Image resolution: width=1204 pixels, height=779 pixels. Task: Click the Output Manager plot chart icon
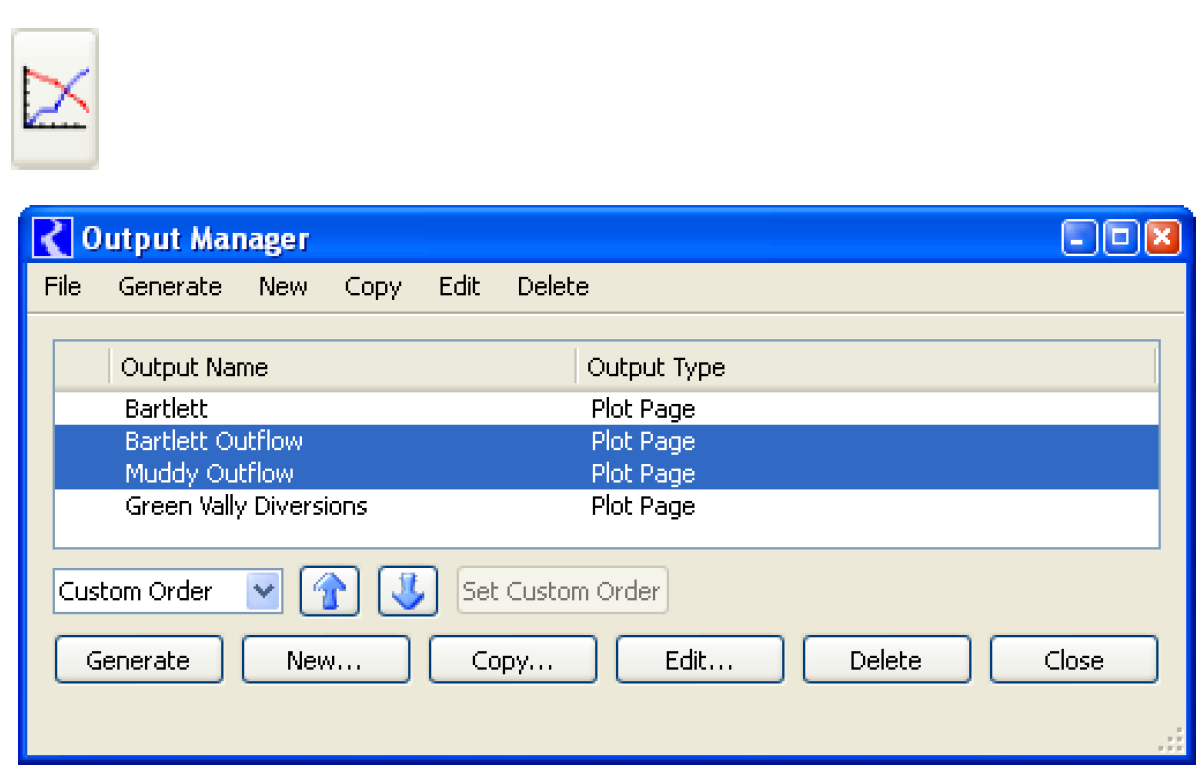click(x=55, y=98)
